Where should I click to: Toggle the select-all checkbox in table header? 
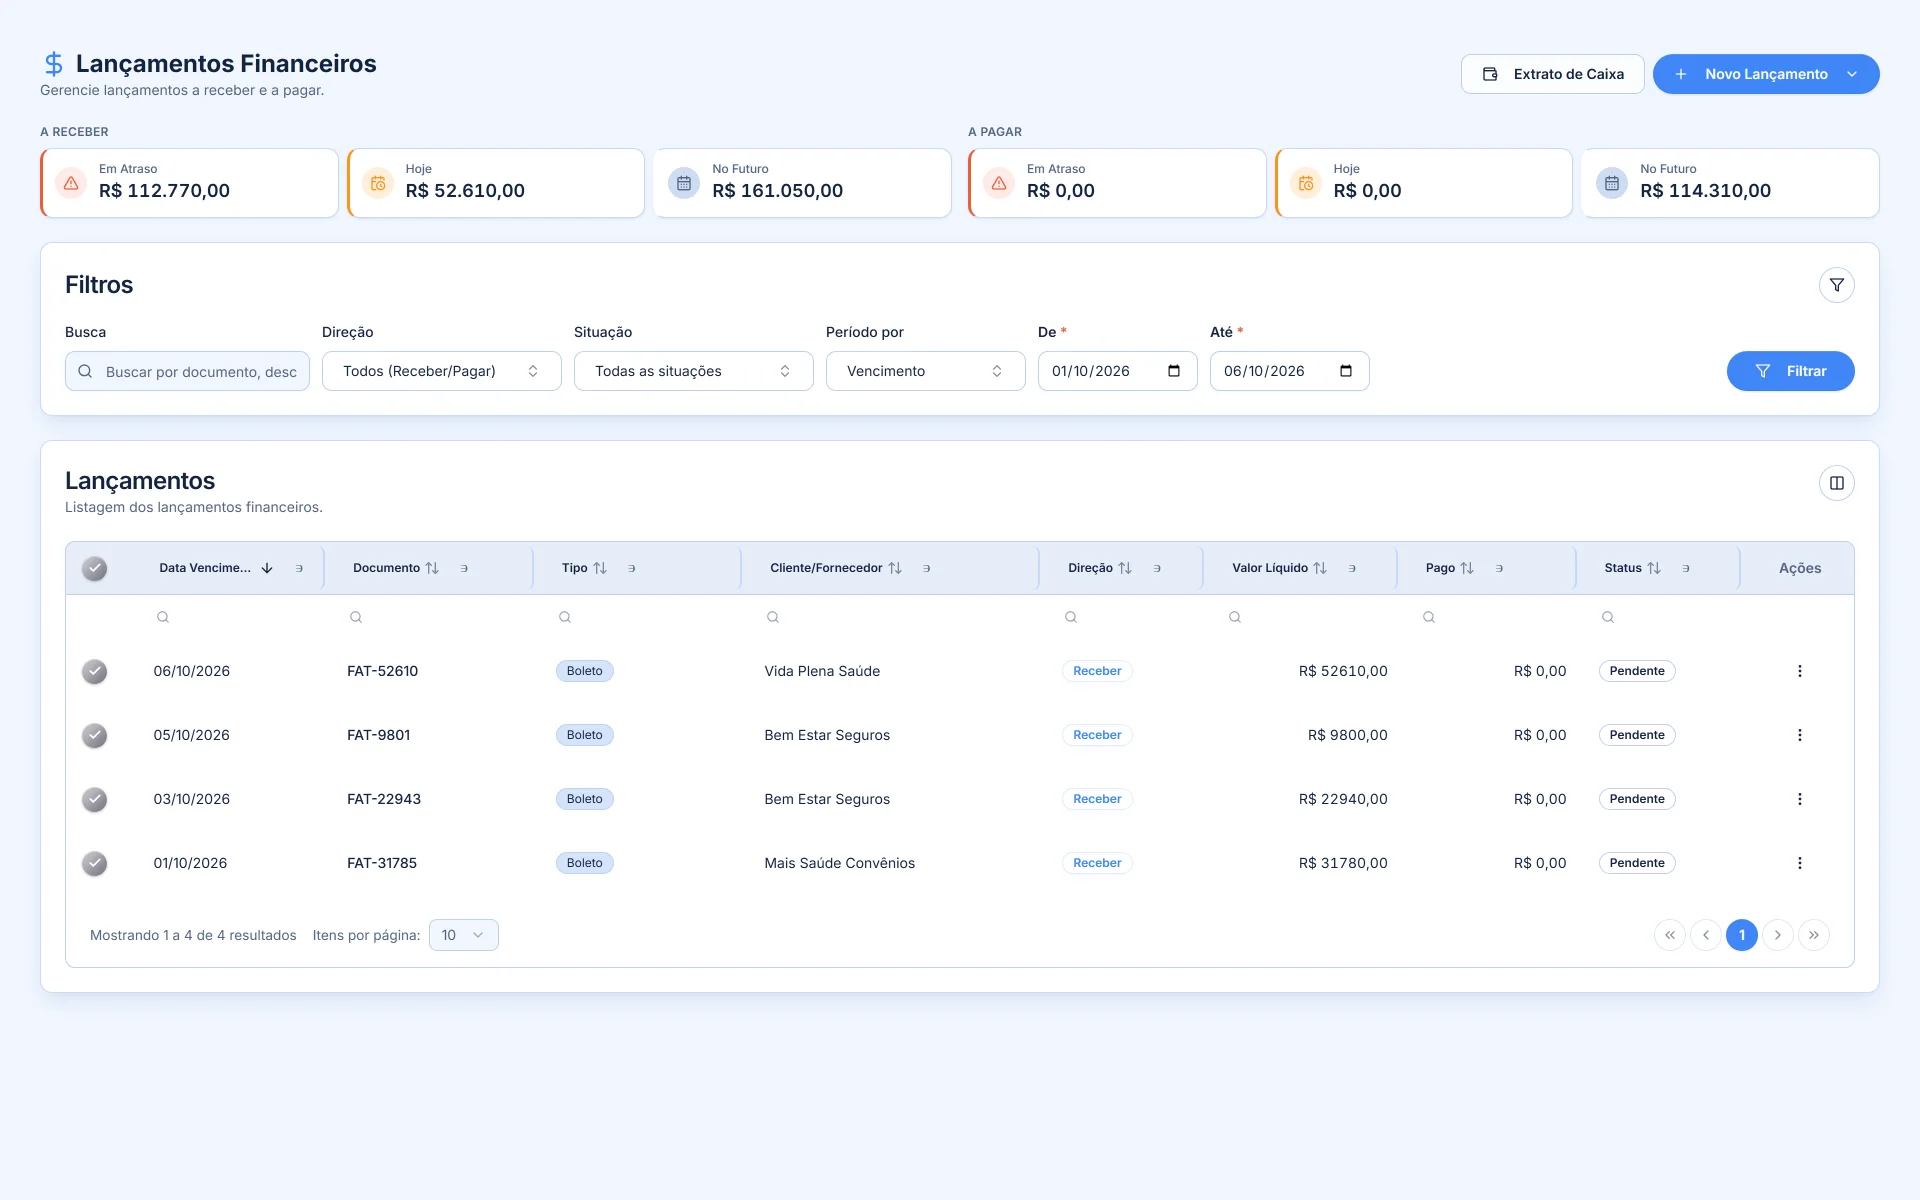tap(95, 568)
